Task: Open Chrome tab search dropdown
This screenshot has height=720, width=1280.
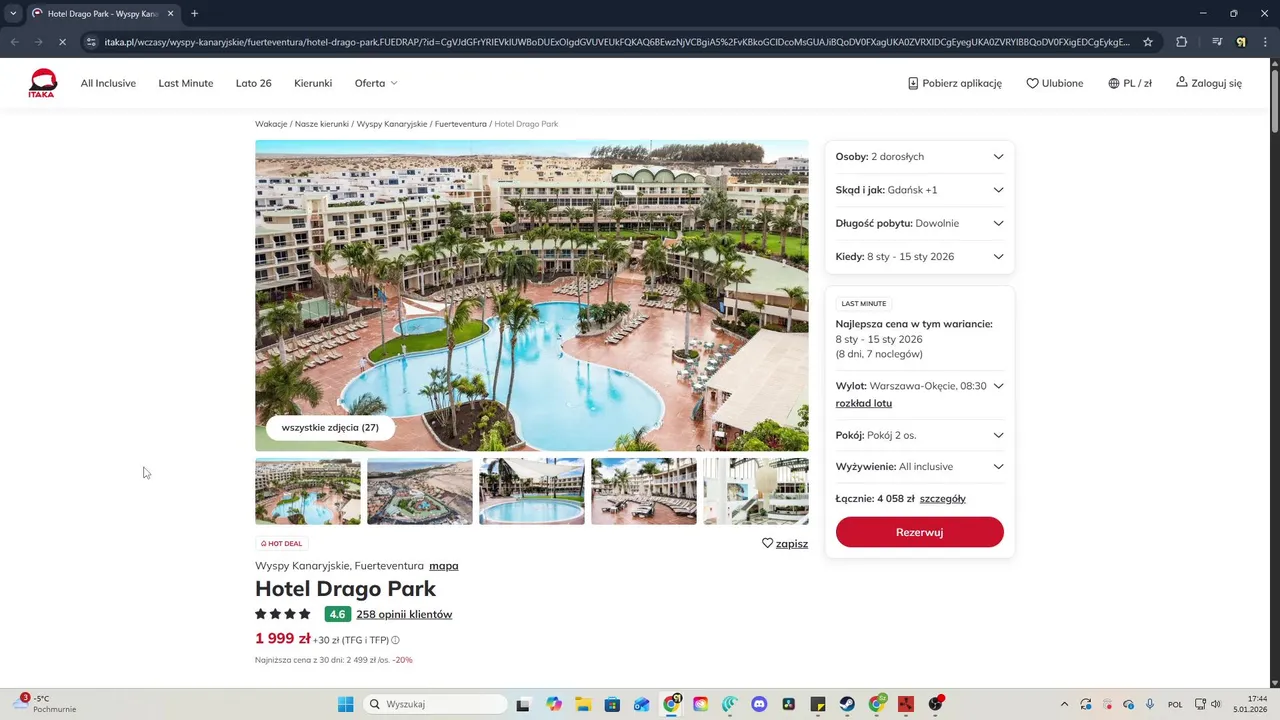Action: [x=13, y=14]
